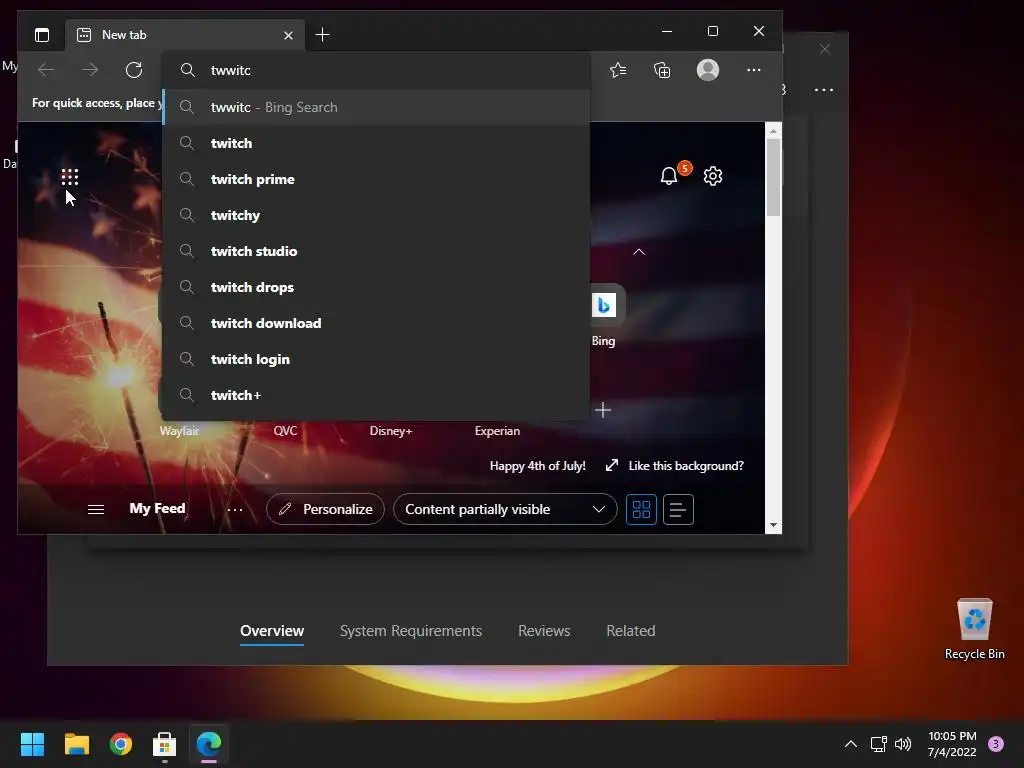Click the Like this background? link
The image size is (1024, 768).
point(686,466)
